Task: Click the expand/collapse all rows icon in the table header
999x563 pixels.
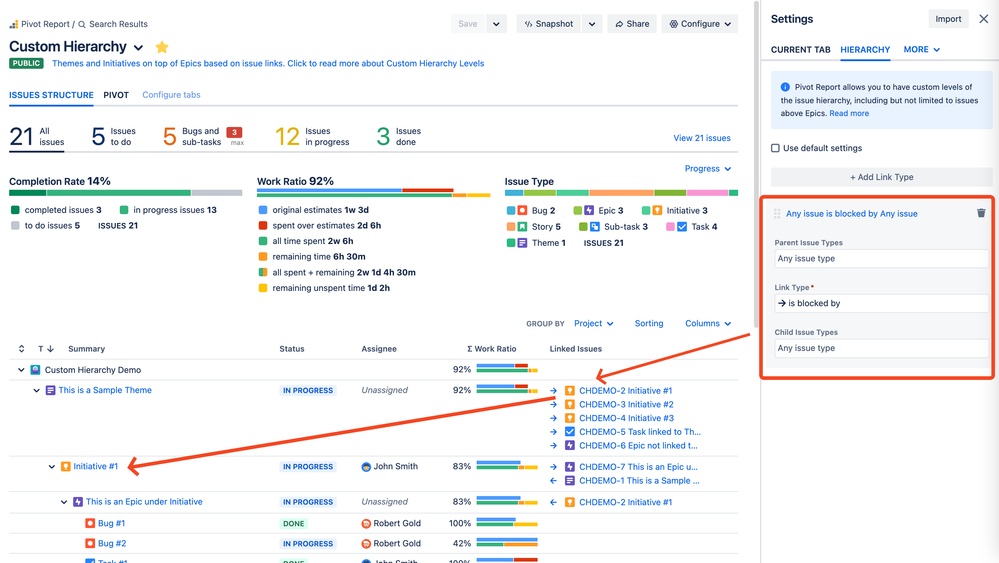Action: [22, 348]
